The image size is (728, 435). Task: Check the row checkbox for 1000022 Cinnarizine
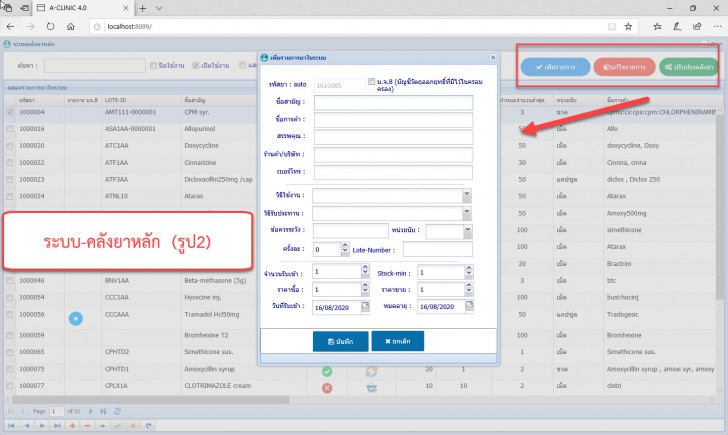10,162
